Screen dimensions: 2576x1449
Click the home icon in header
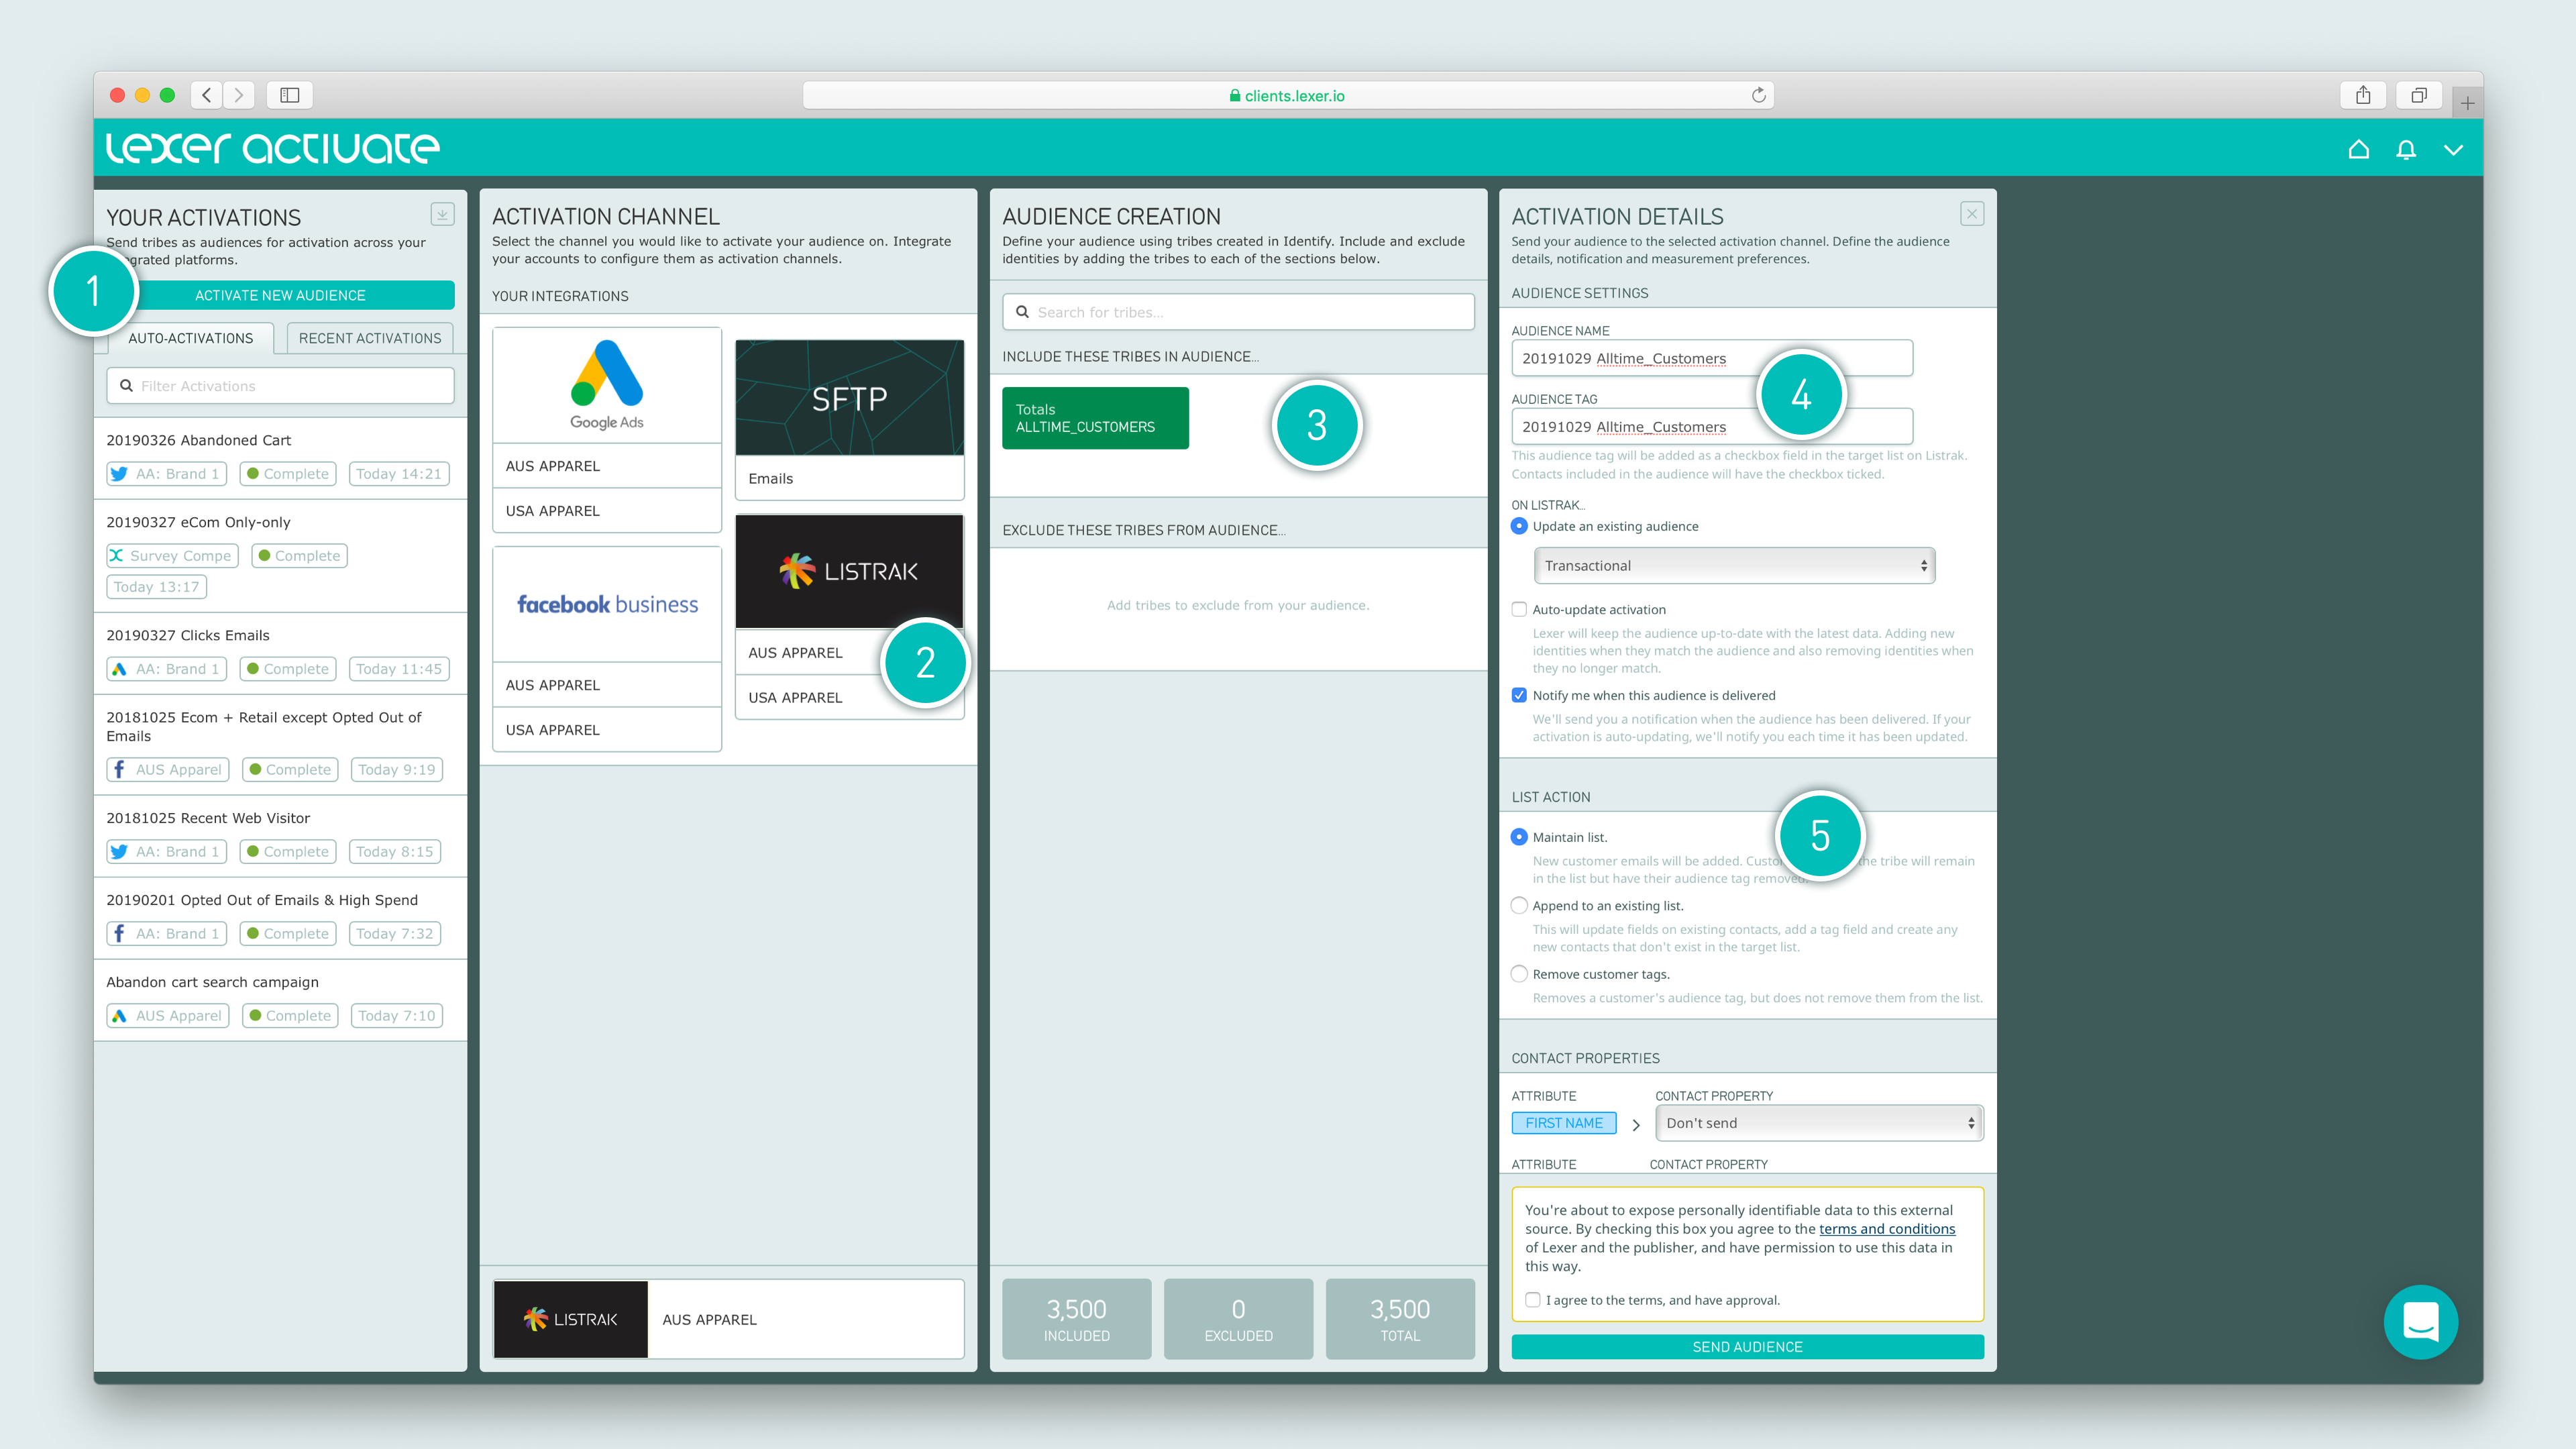pyautogui.click(x=2358, y=150)
